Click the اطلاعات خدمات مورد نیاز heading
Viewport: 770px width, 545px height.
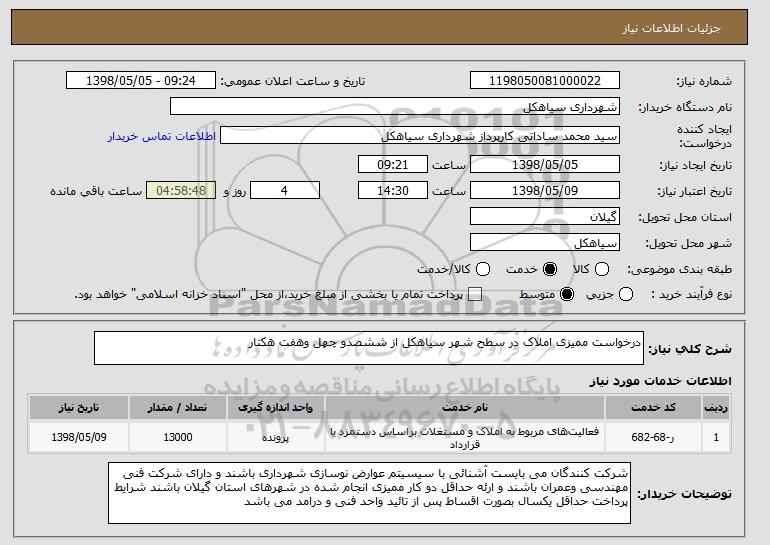[x=660, y=381]
